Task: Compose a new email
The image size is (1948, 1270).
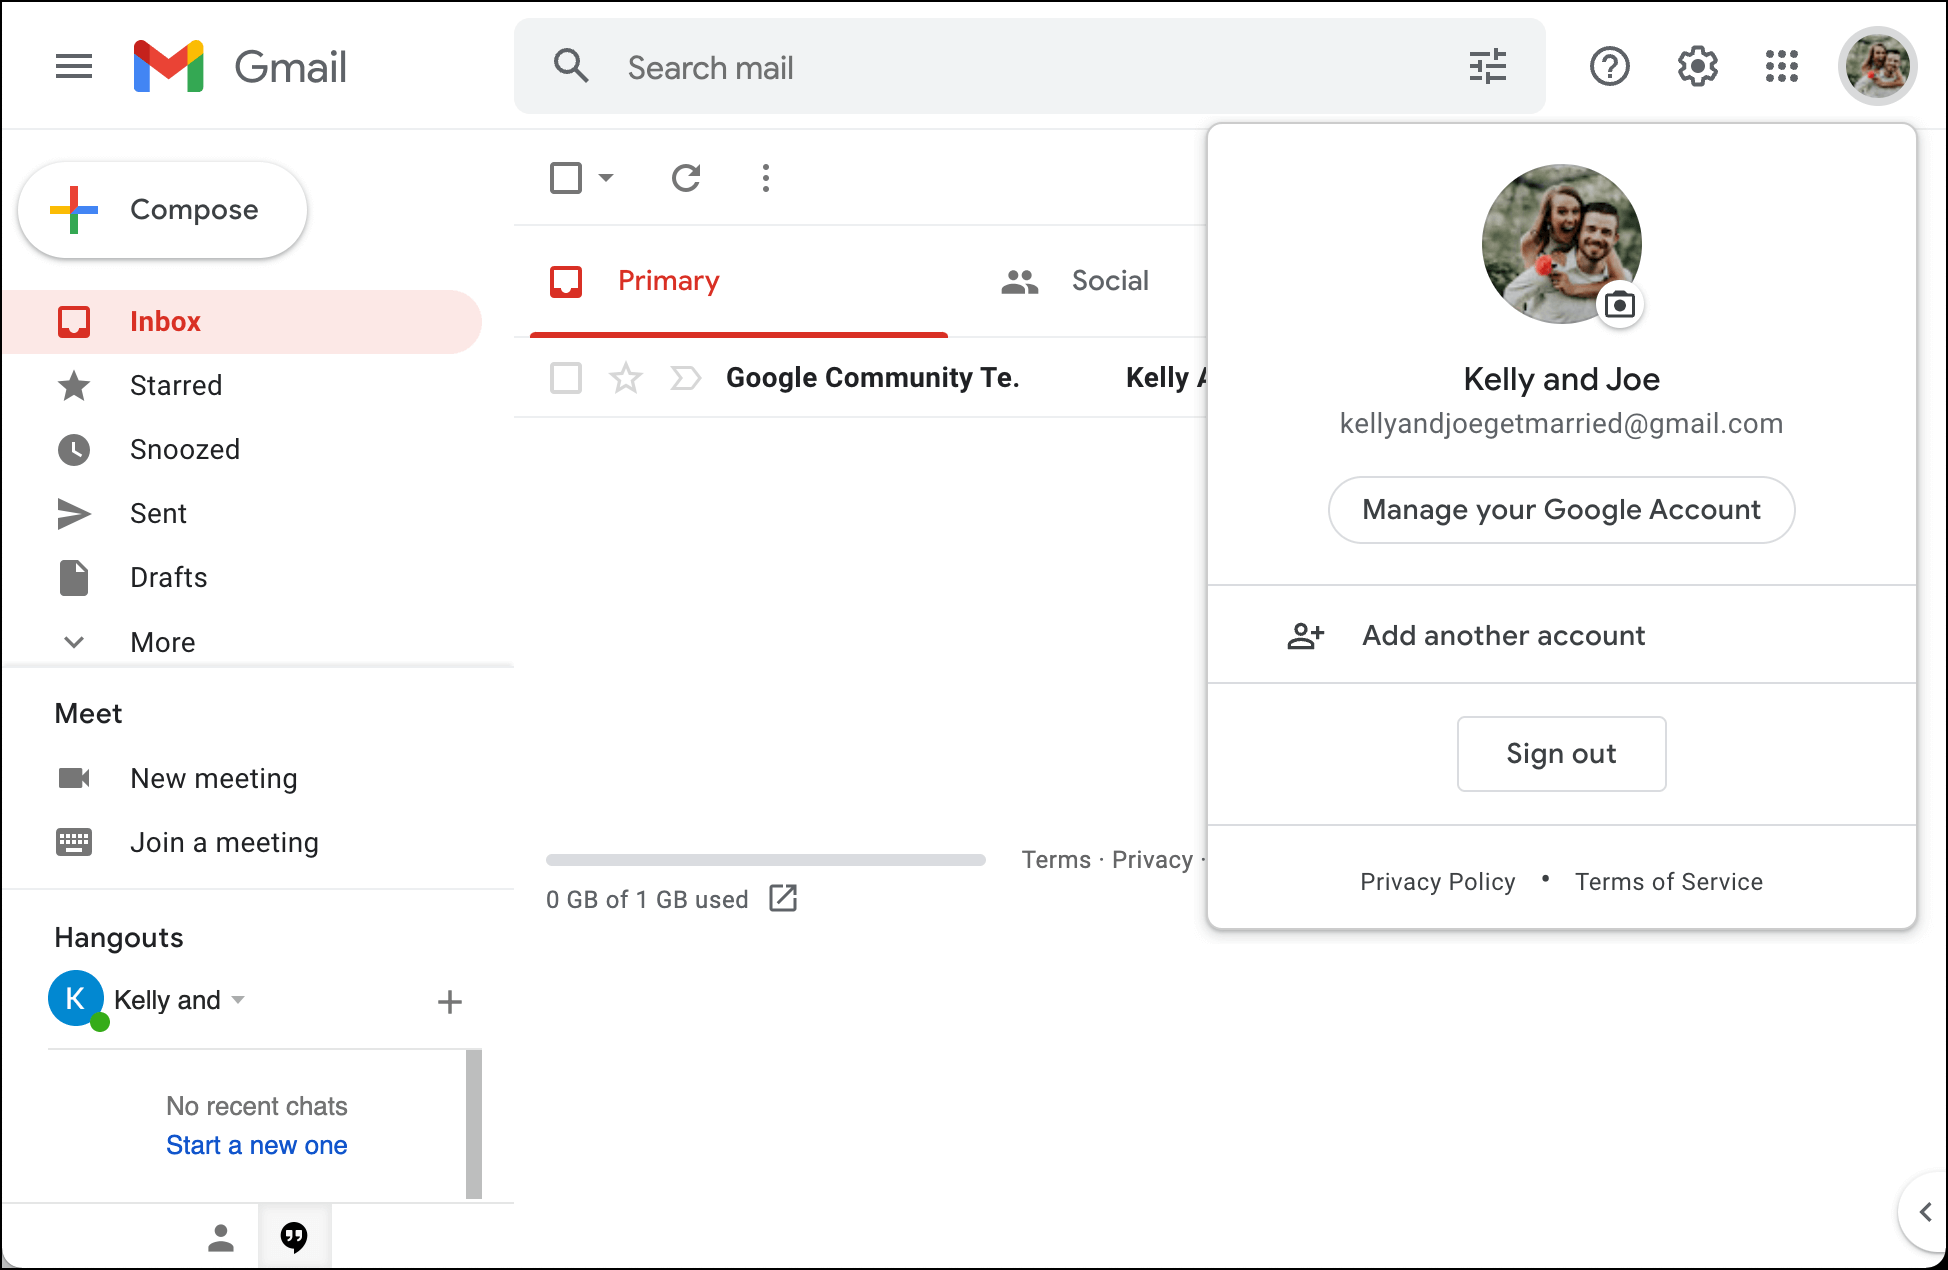Action: click(162, 210)
